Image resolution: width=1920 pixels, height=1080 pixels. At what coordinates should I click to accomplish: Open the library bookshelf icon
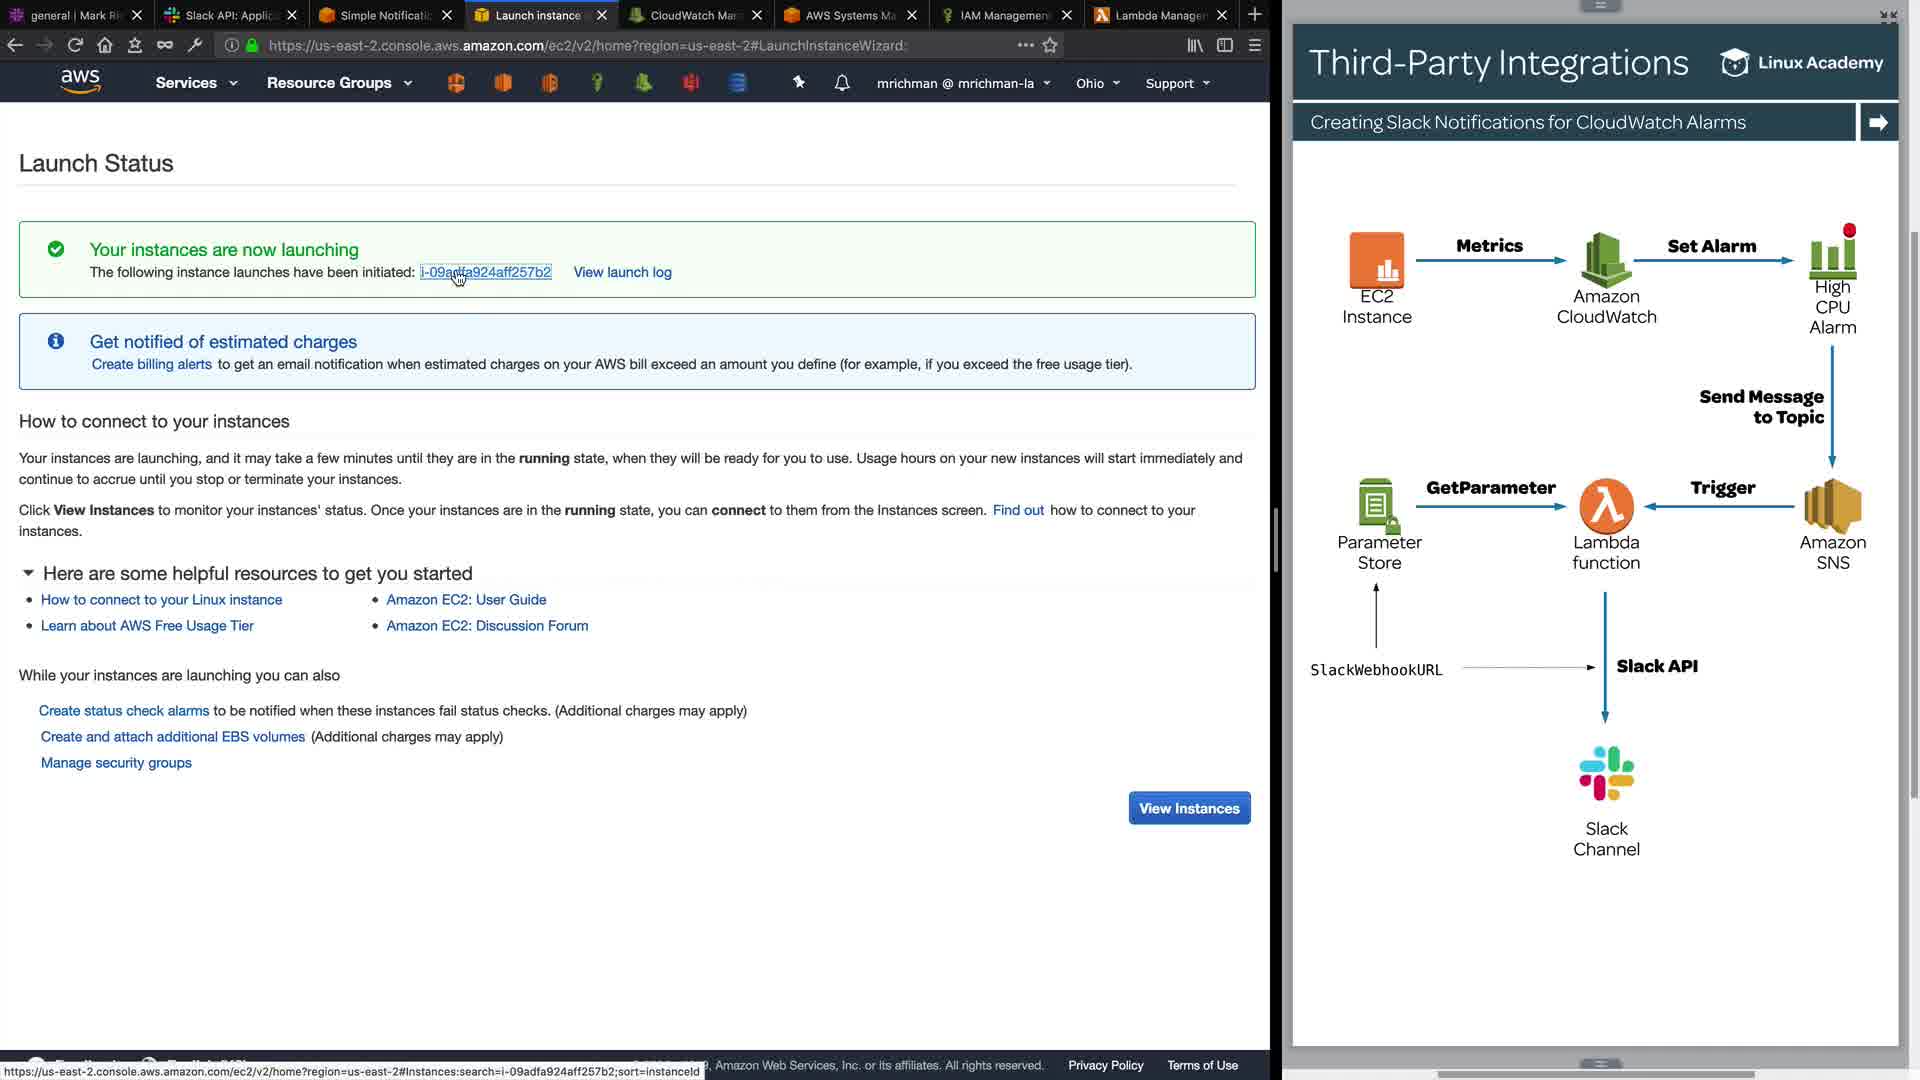(1195, 45)
